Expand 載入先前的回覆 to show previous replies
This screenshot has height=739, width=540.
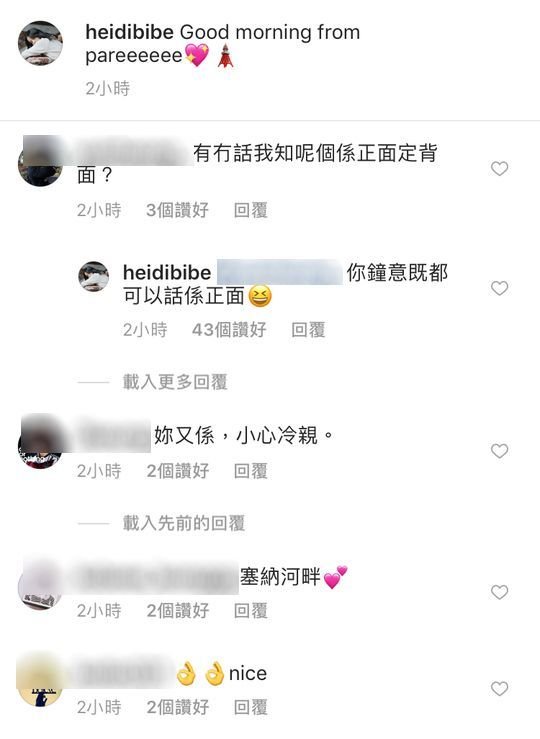coord(184,523)
